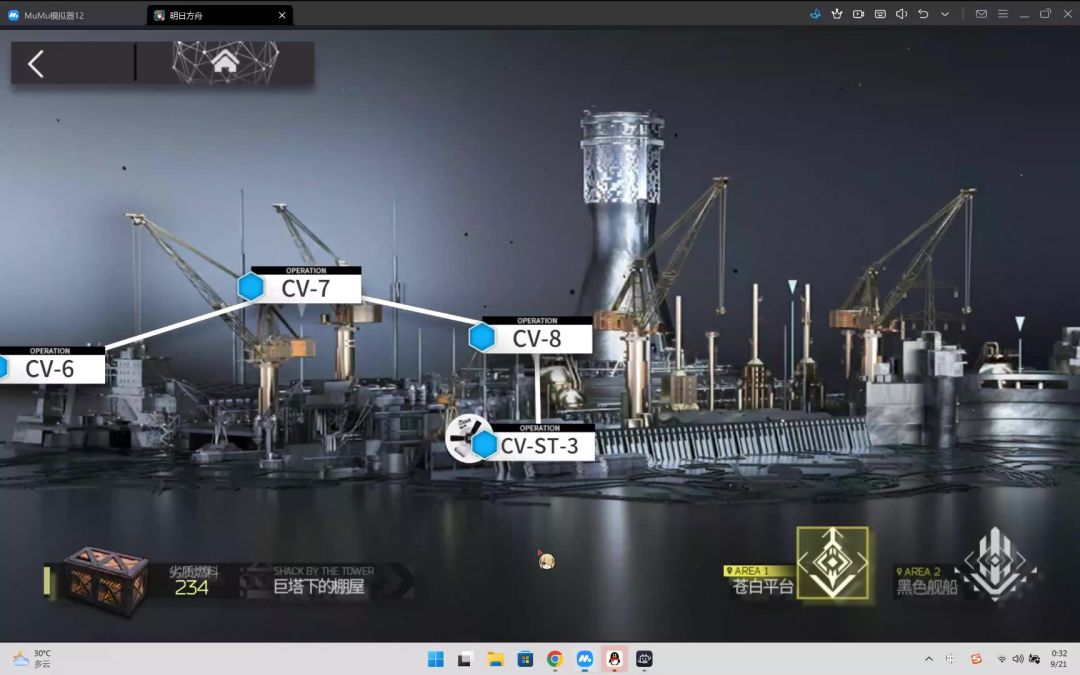Switch to Area 2 black ship emblem

pyautogui.click(x=995, y=563)
